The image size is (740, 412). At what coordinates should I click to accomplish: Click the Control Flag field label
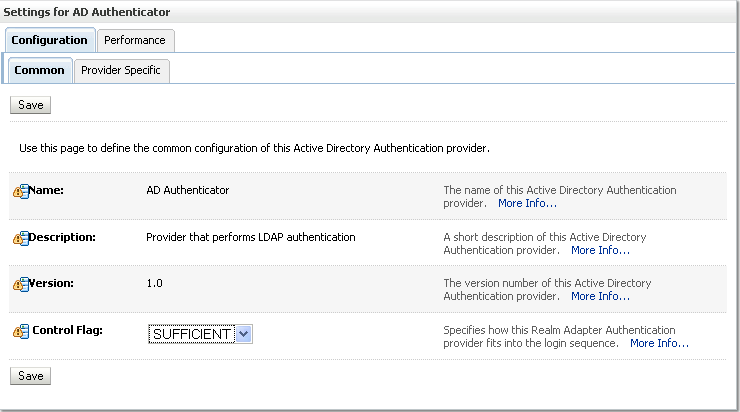68,330
